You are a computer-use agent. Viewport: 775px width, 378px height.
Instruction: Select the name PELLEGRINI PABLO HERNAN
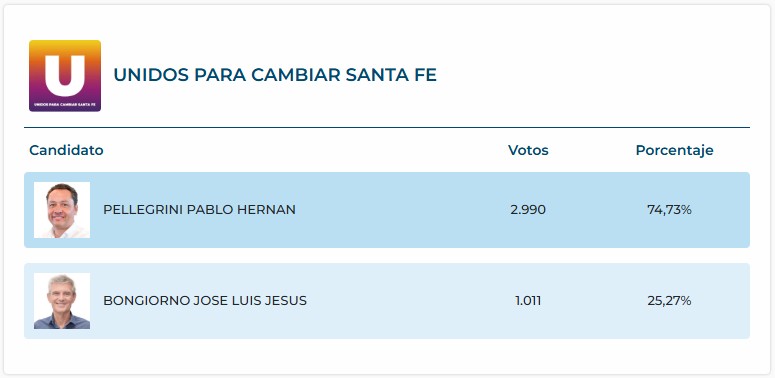(x=199, y=210)
